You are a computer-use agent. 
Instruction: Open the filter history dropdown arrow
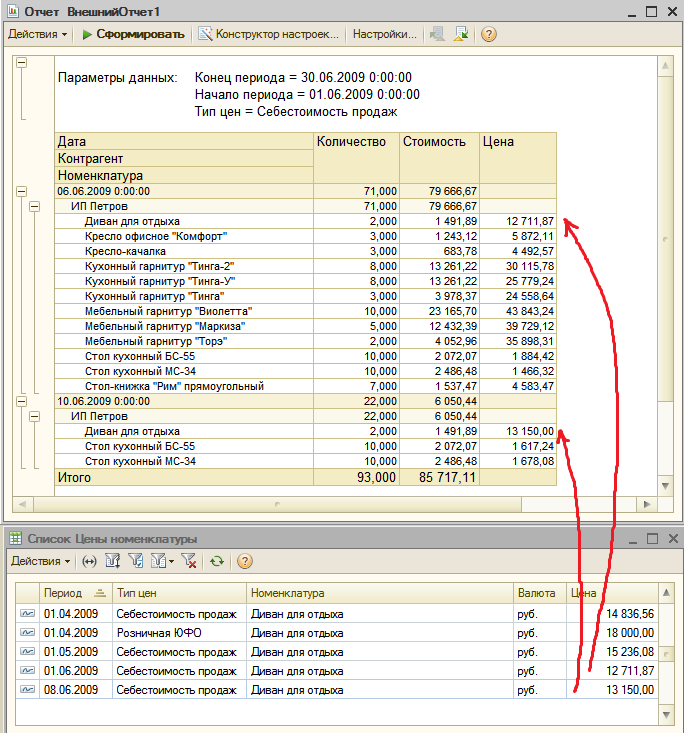(171, 561)
